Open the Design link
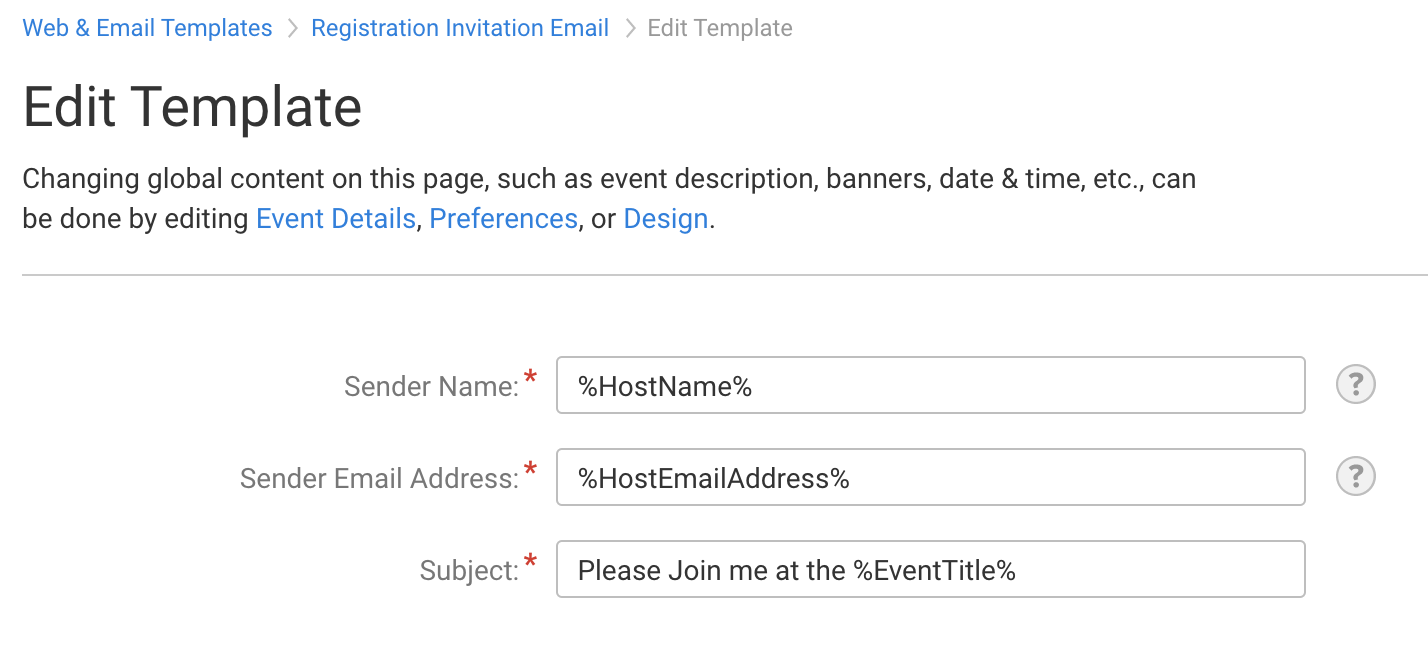1428x660 pixels. pos(665,218)
